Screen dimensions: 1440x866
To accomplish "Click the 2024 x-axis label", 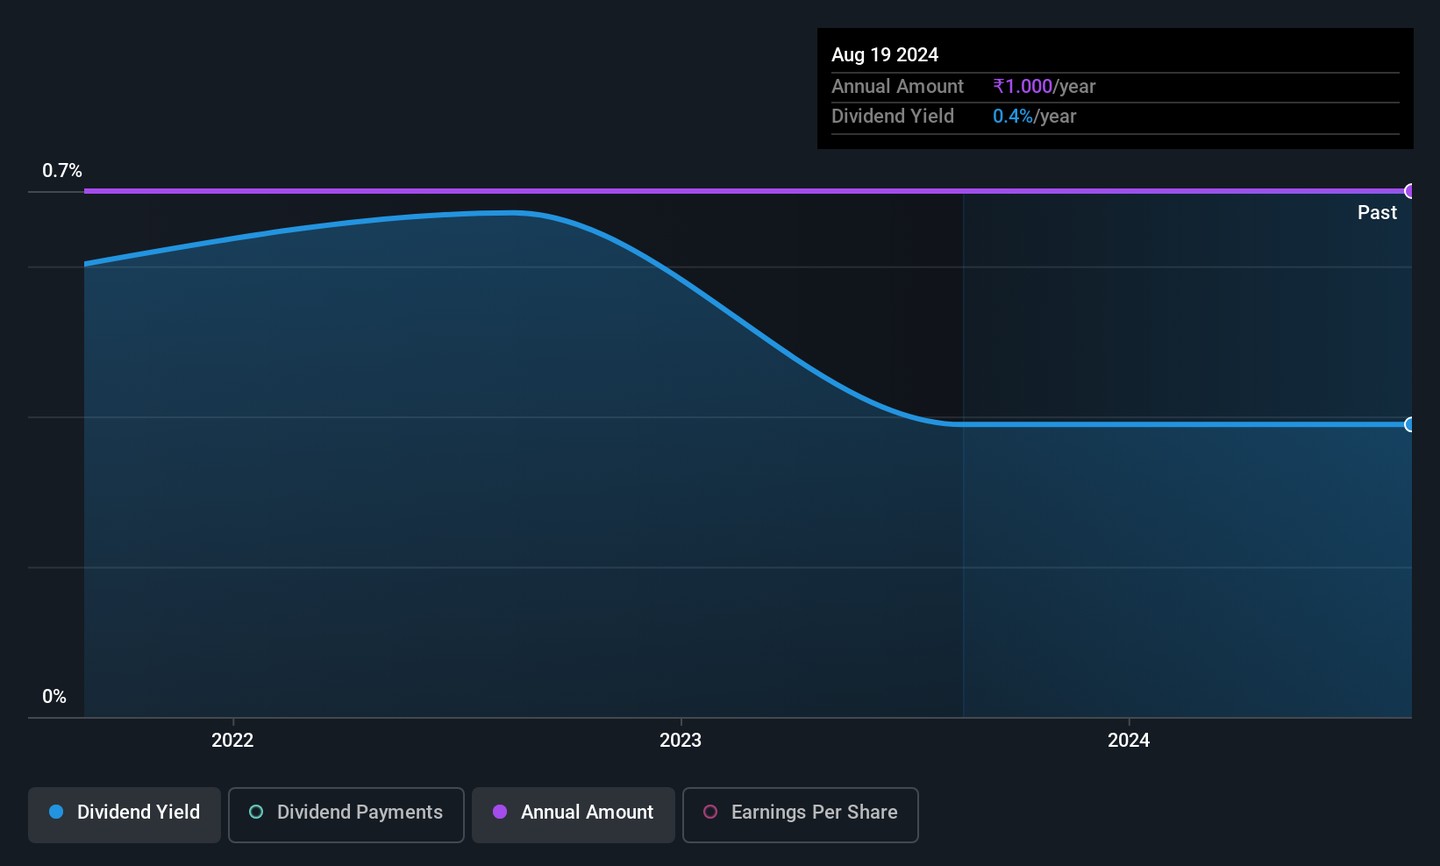I will [x=1128, y=740].
